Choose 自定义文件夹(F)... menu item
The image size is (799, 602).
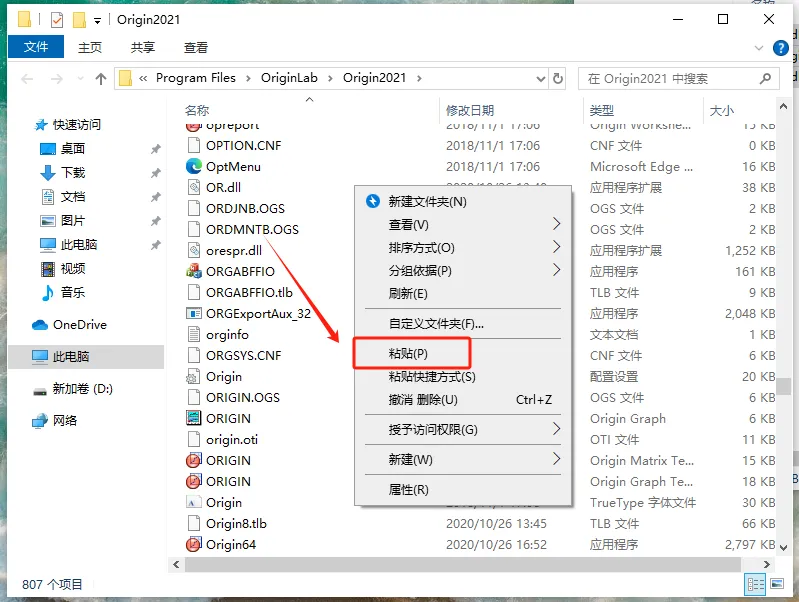click(x=463, y=324)
